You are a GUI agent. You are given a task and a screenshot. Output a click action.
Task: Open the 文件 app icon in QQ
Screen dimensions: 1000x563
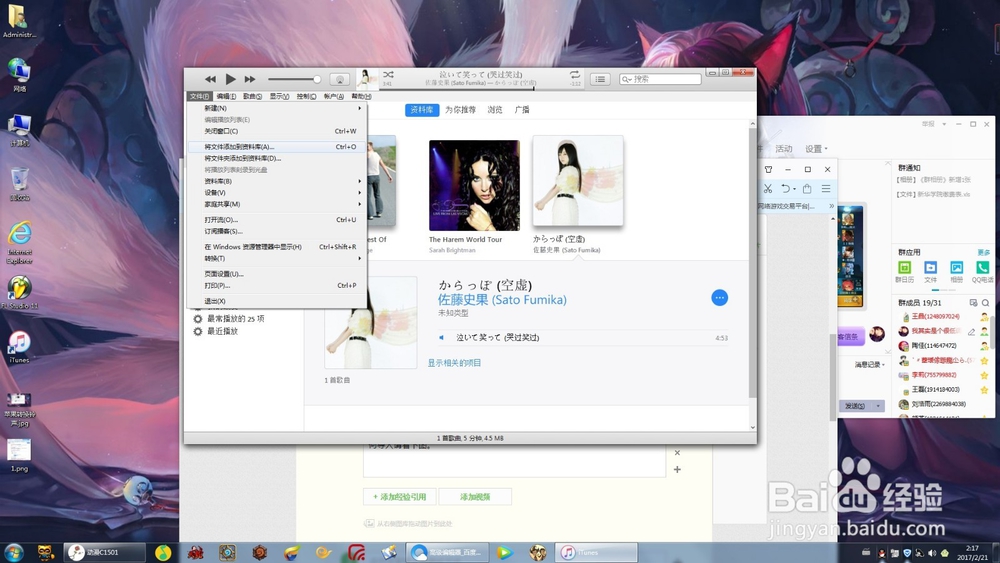[930, 268]
